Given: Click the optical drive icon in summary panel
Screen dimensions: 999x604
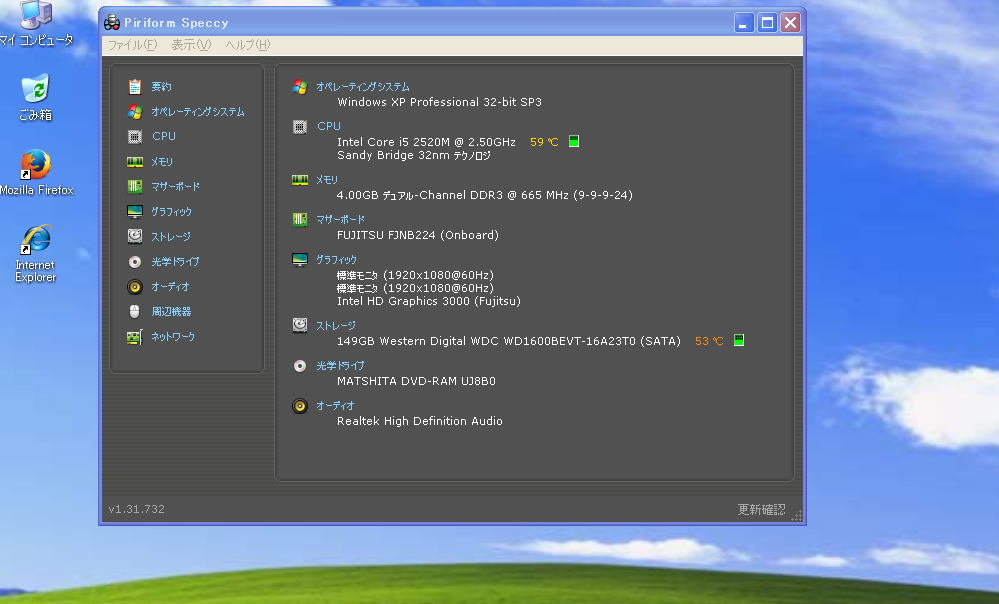Looking at the screenshot, I should [x=299, y=366].
